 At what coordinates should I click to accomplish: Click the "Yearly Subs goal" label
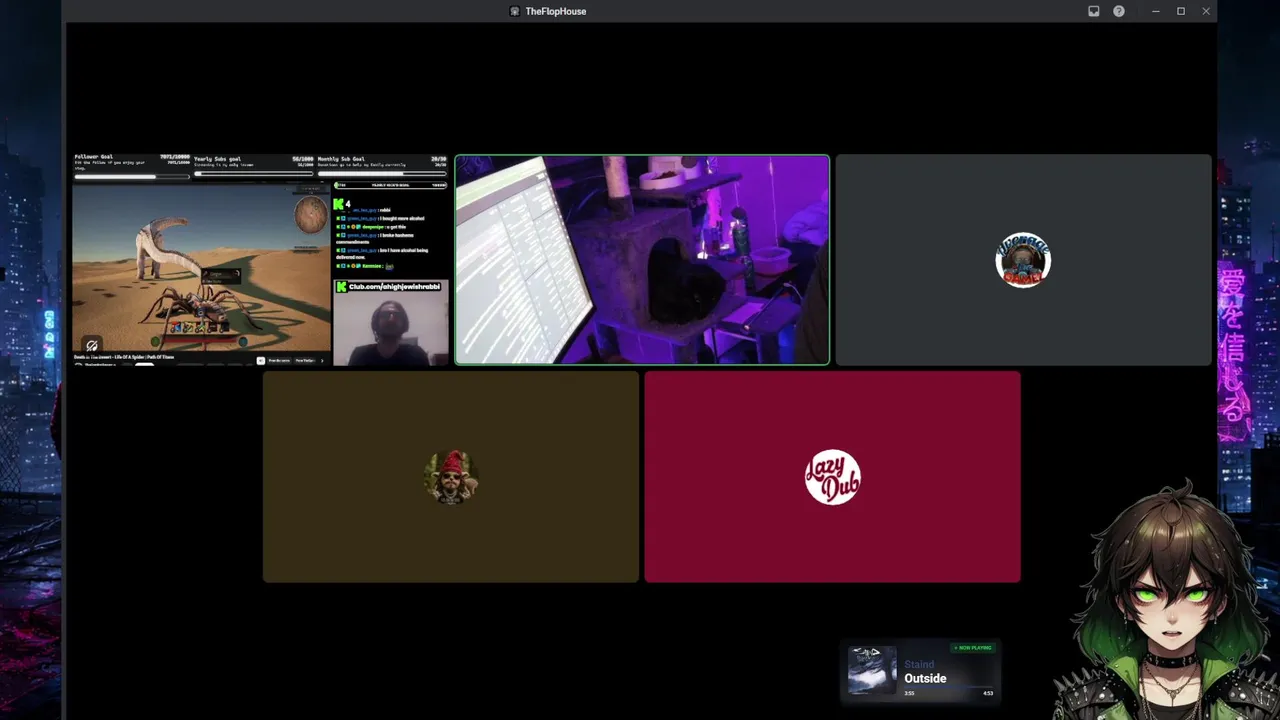coord(217,159)
